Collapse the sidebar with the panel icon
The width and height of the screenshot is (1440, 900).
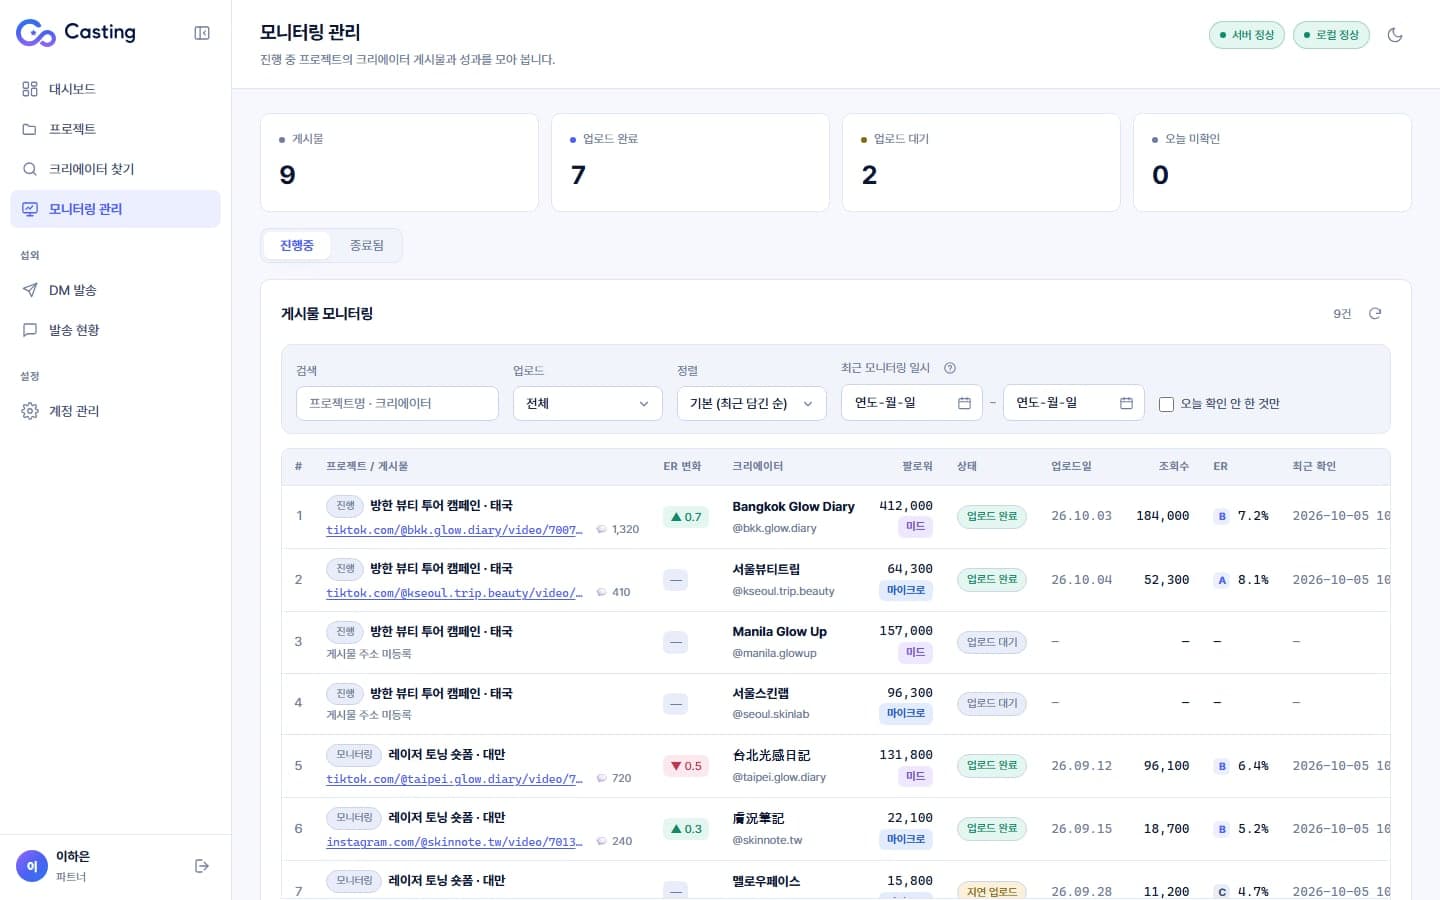pyautogui.click(x=202, y=33)
